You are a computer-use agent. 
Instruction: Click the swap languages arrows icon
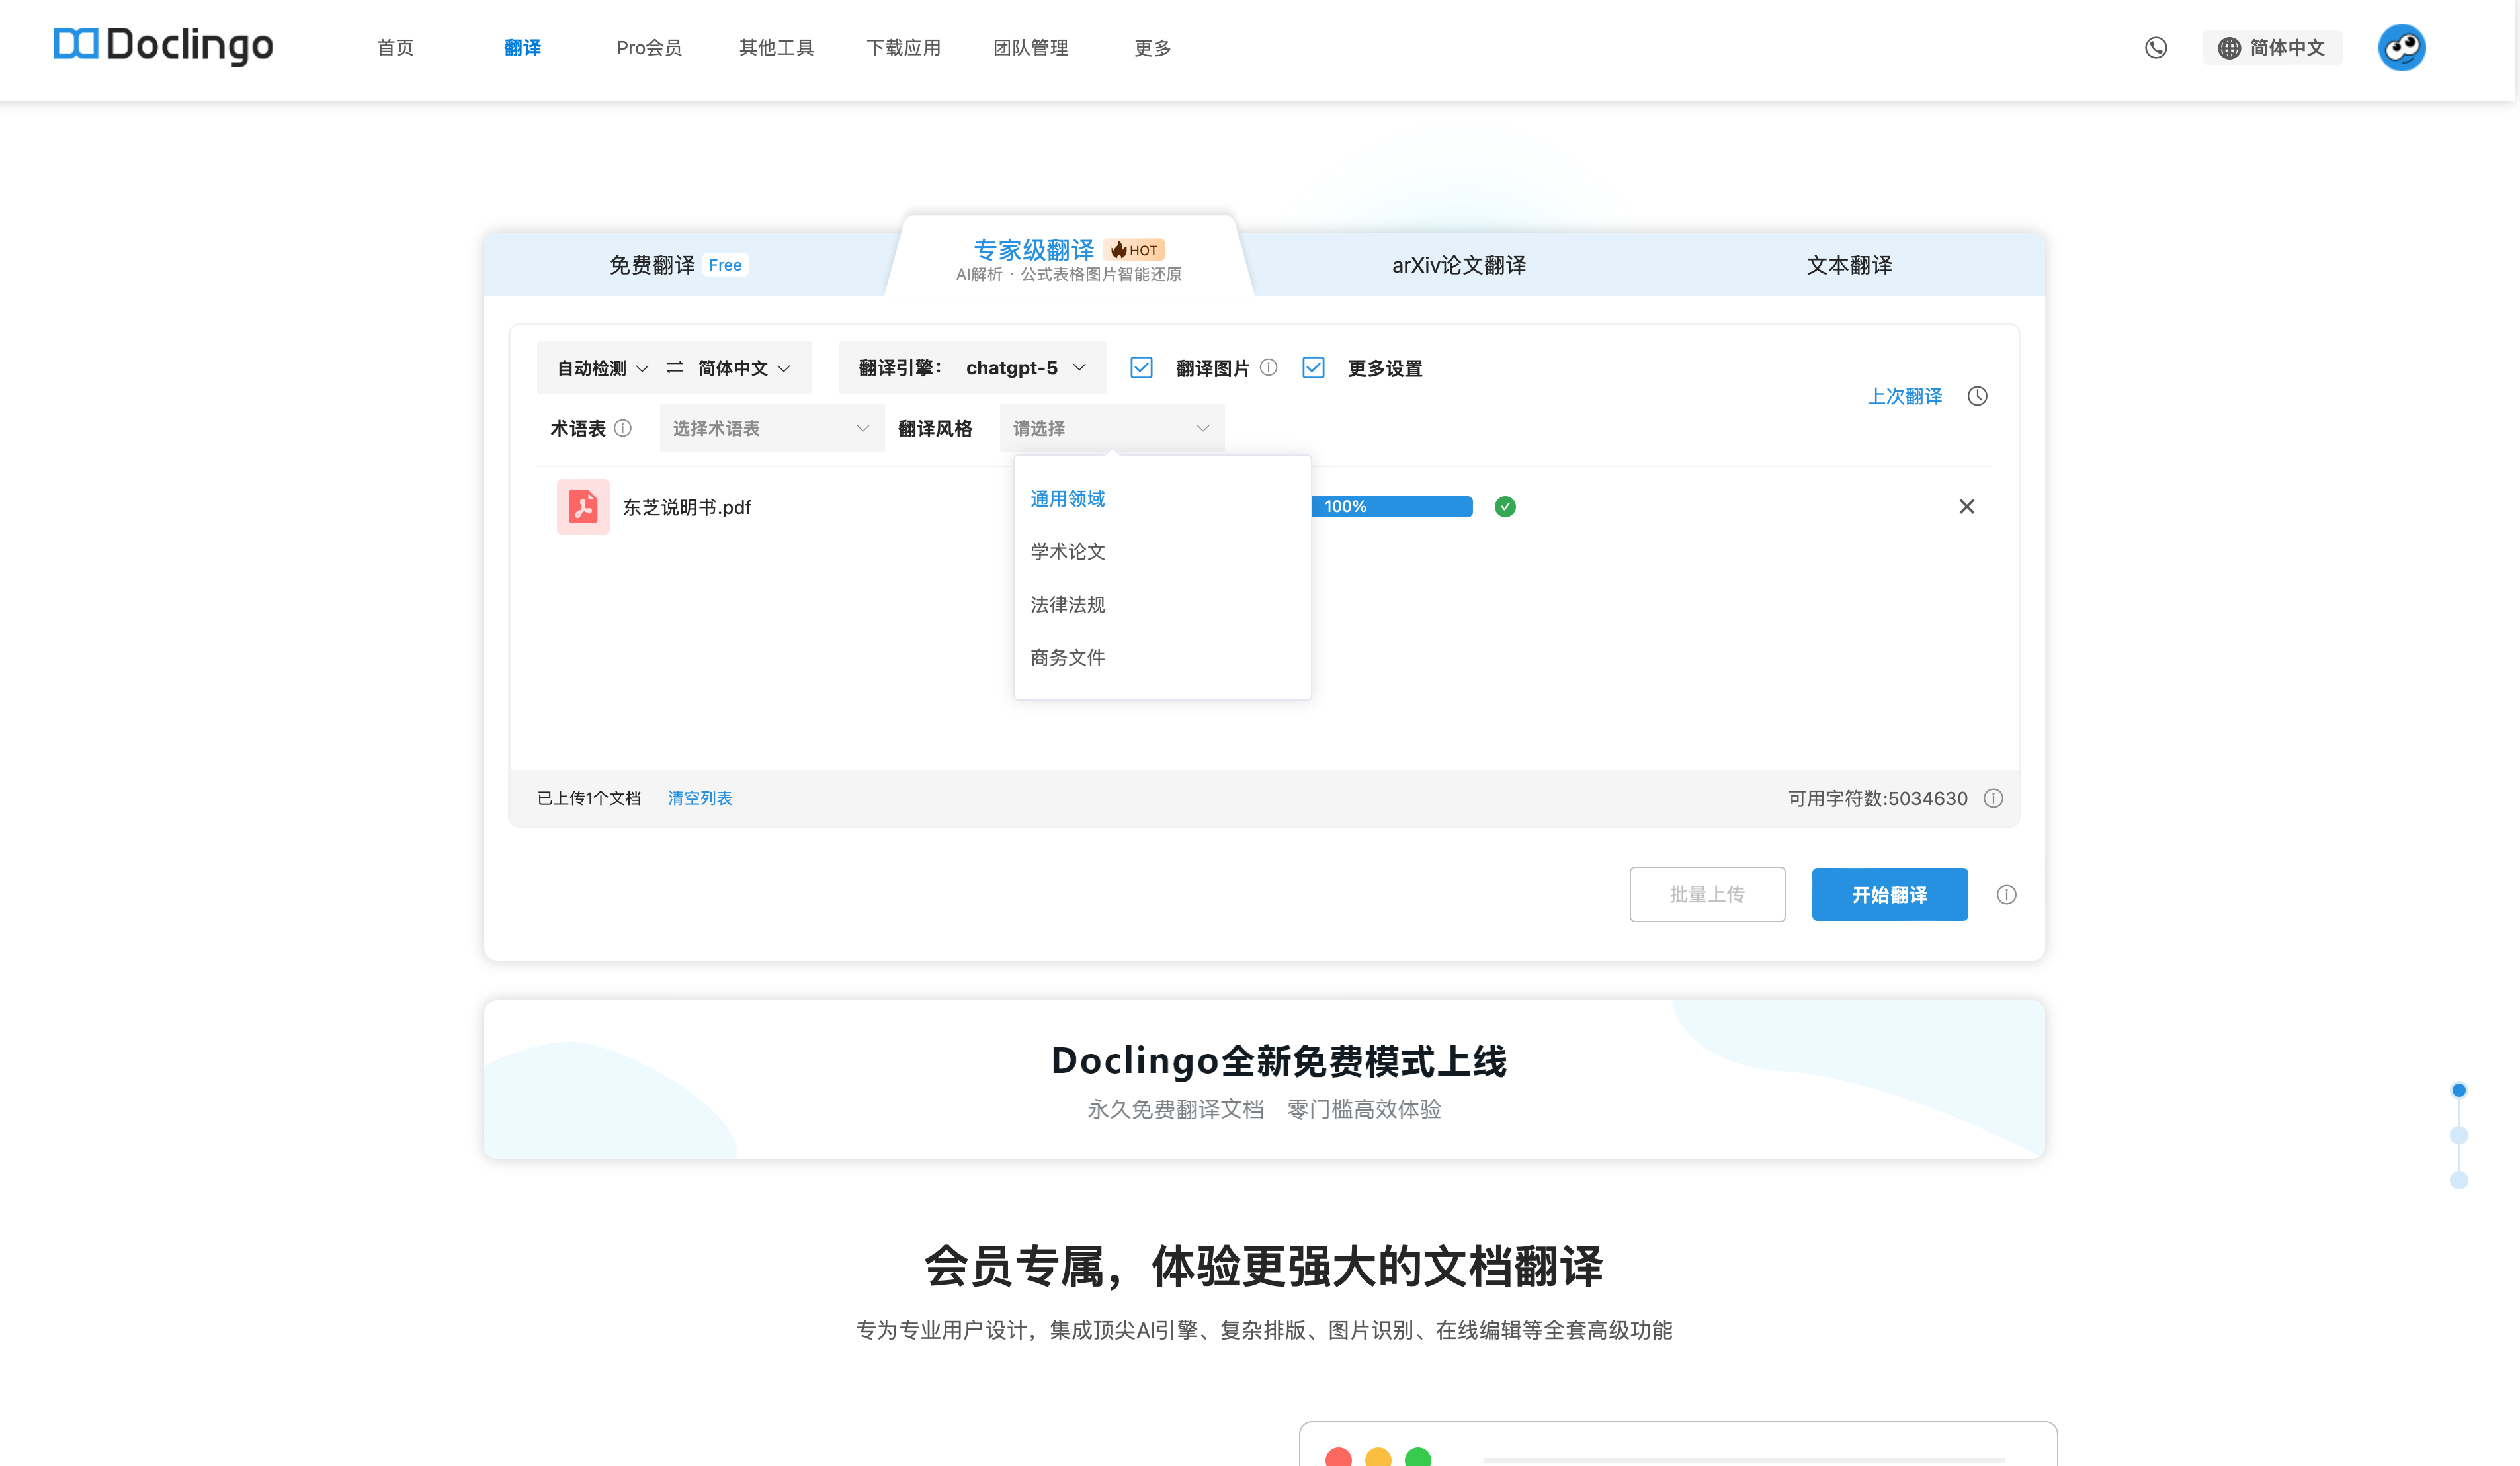click(674, 368)
